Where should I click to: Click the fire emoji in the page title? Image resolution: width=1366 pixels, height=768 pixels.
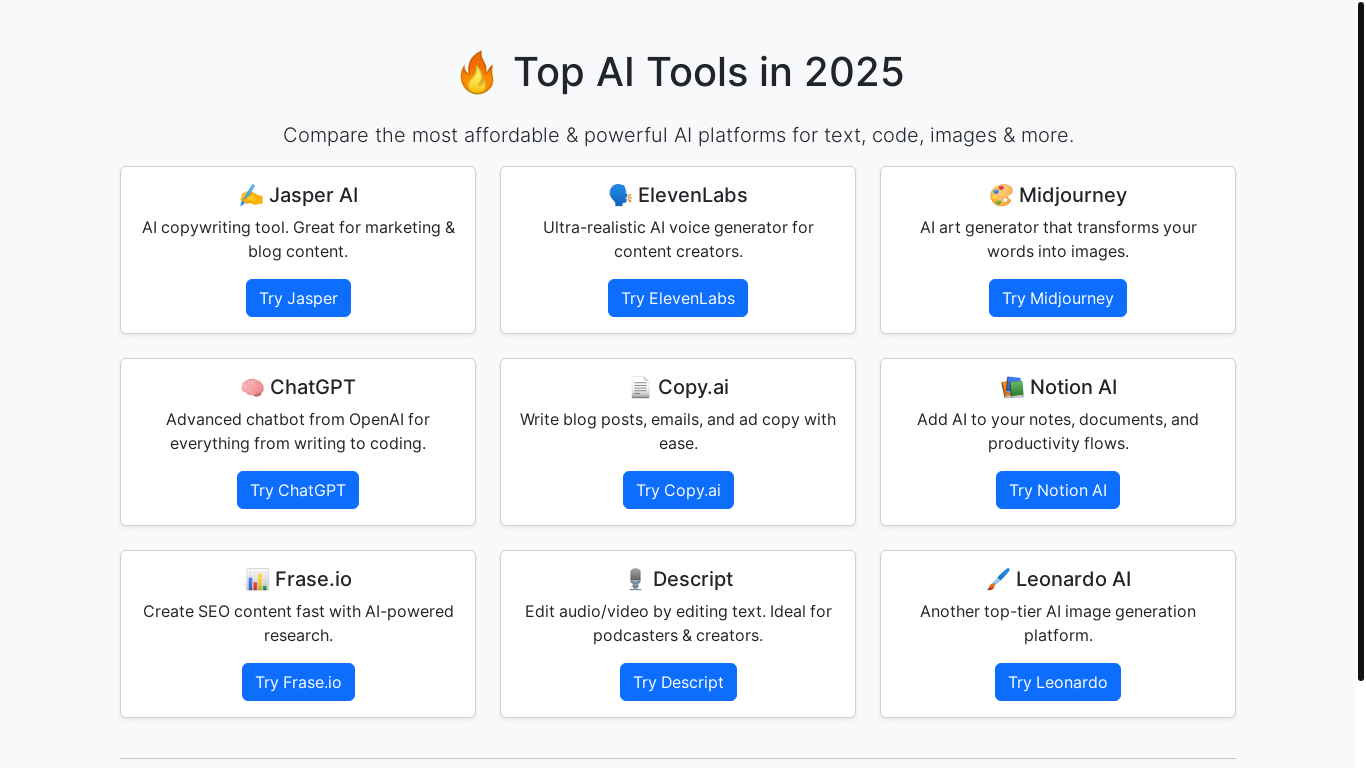pos(477,74)
